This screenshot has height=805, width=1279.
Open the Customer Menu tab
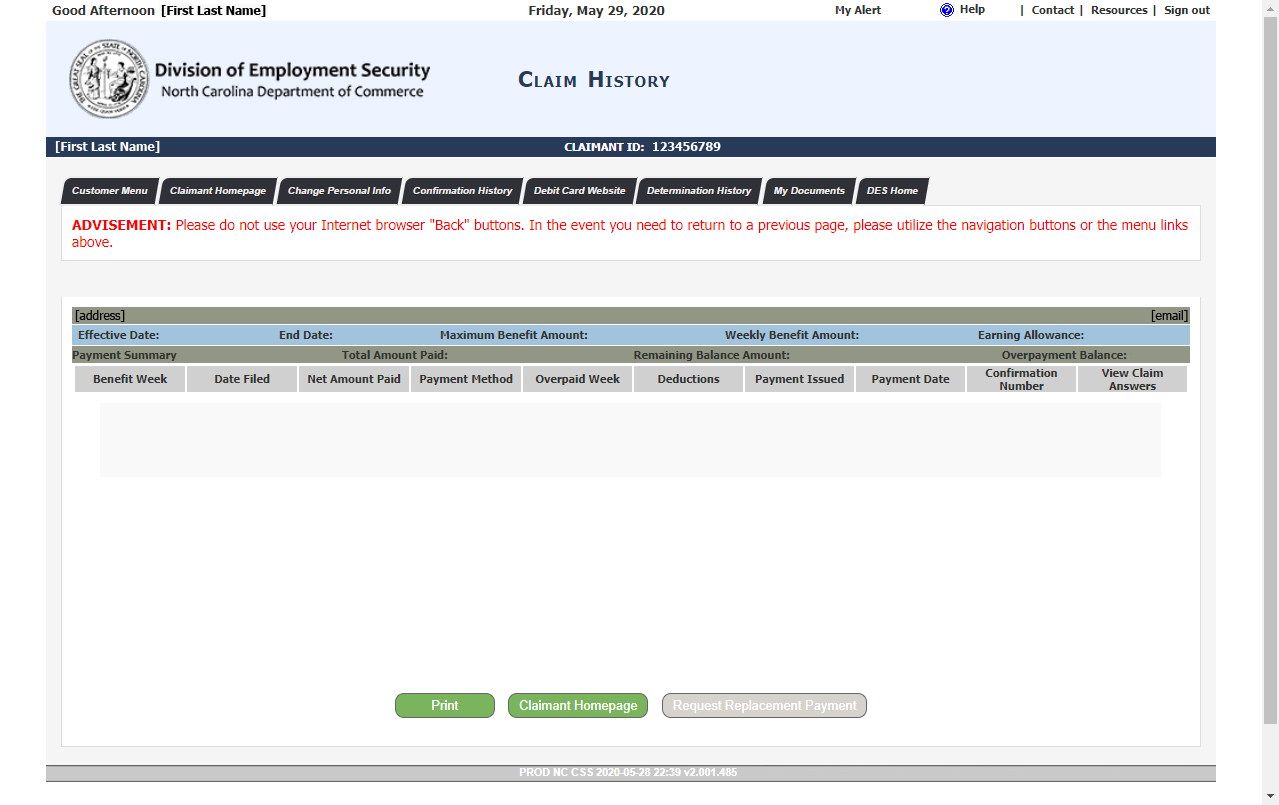[109, 191]
